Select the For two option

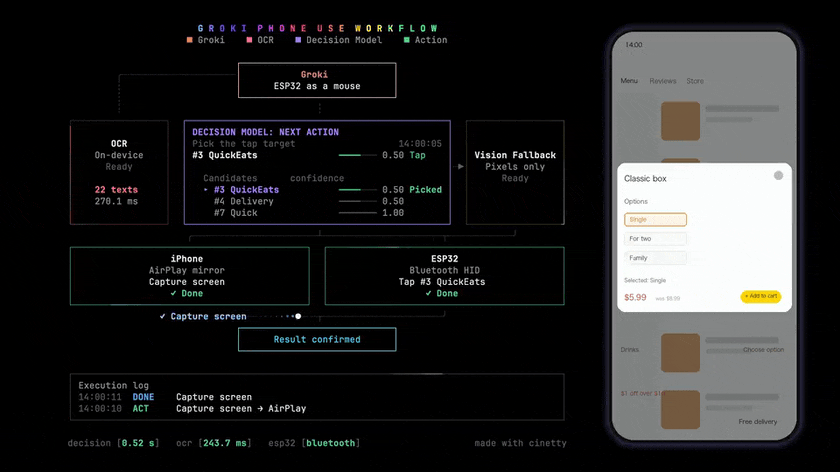pyautogui.click(x=655, y=238)
